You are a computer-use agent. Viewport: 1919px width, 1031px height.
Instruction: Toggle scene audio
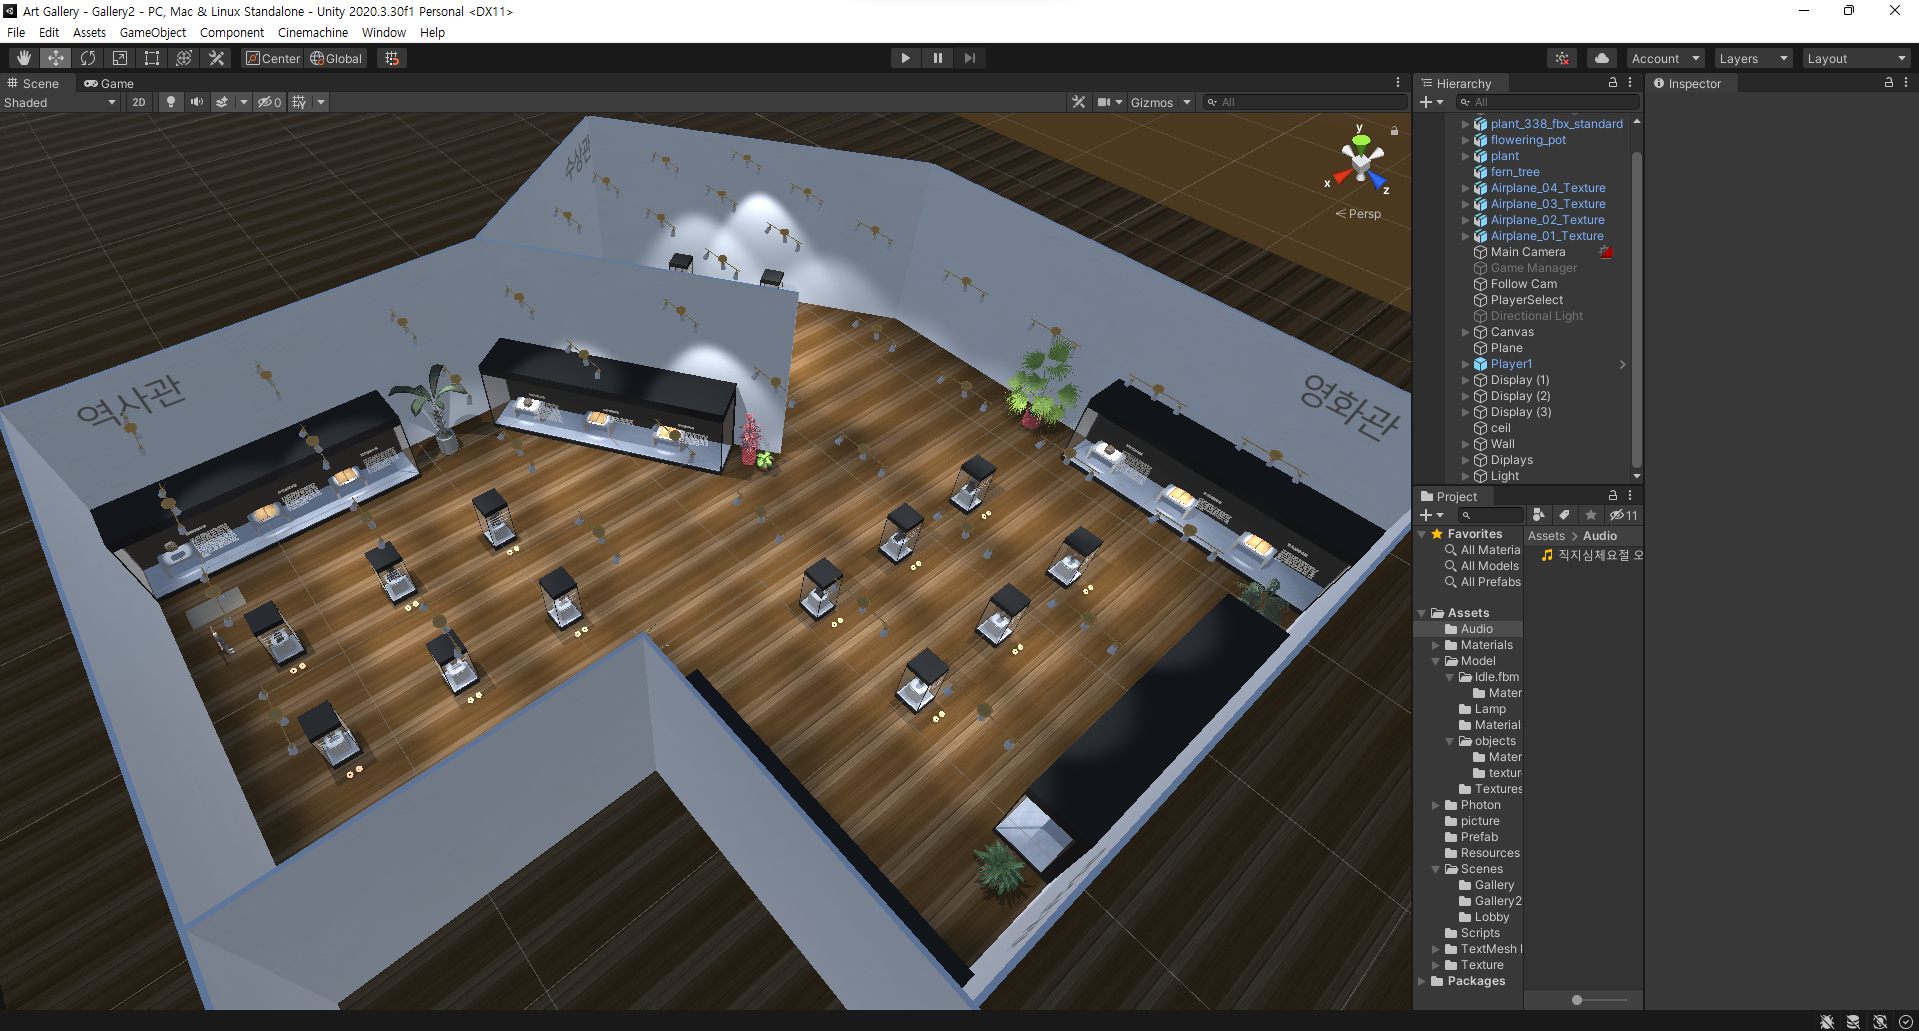click(x=197, y=102)
